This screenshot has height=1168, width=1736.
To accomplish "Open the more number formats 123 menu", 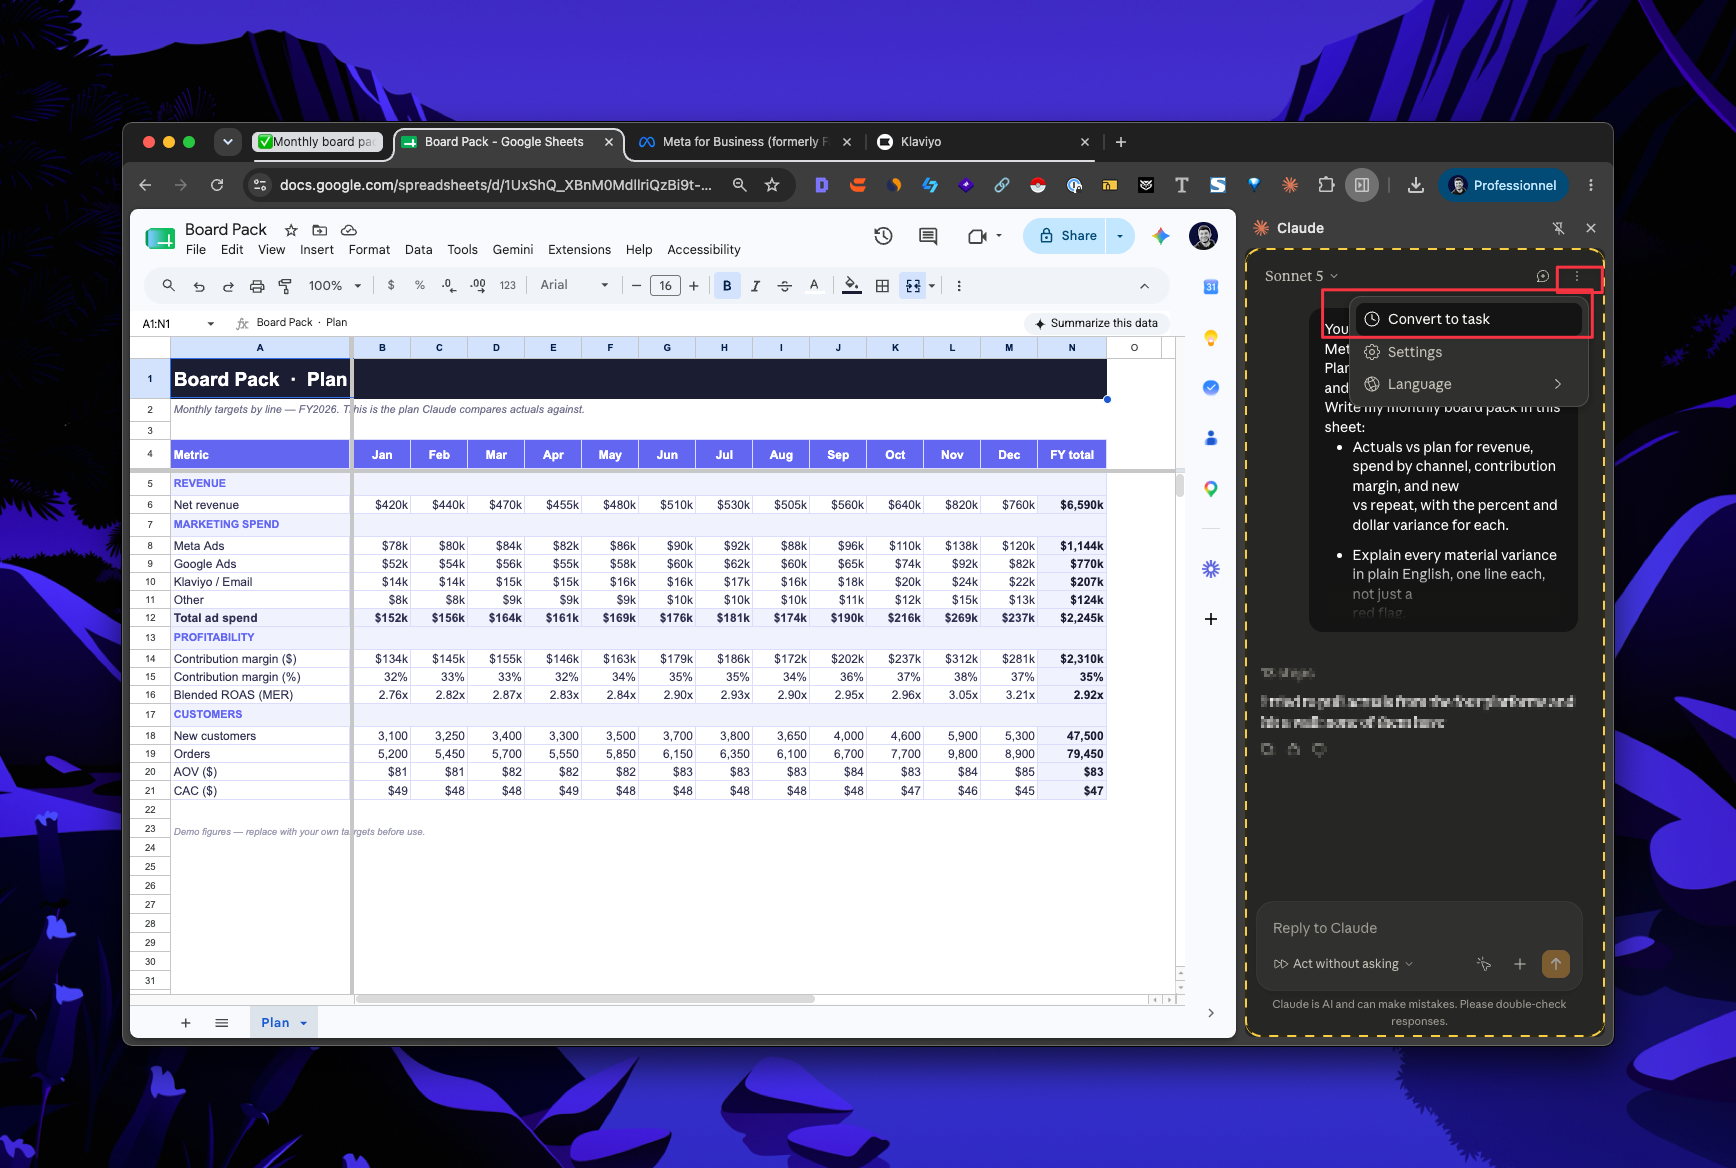I will point(508,285).
